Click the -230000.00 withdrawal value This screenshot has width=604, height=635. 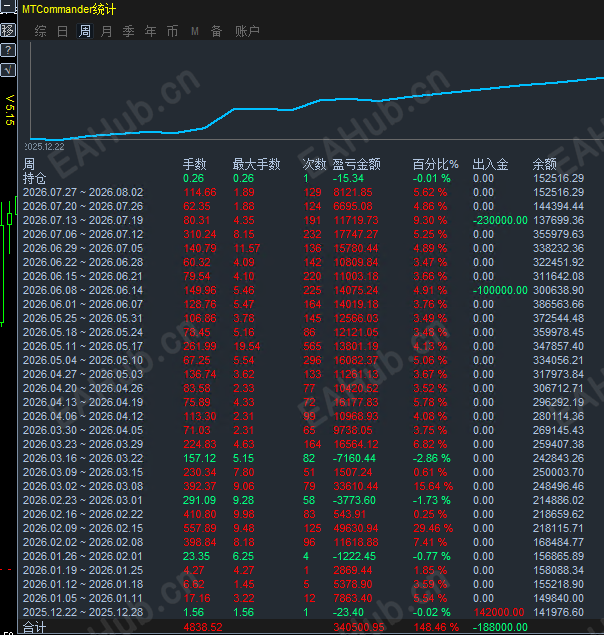500,220
